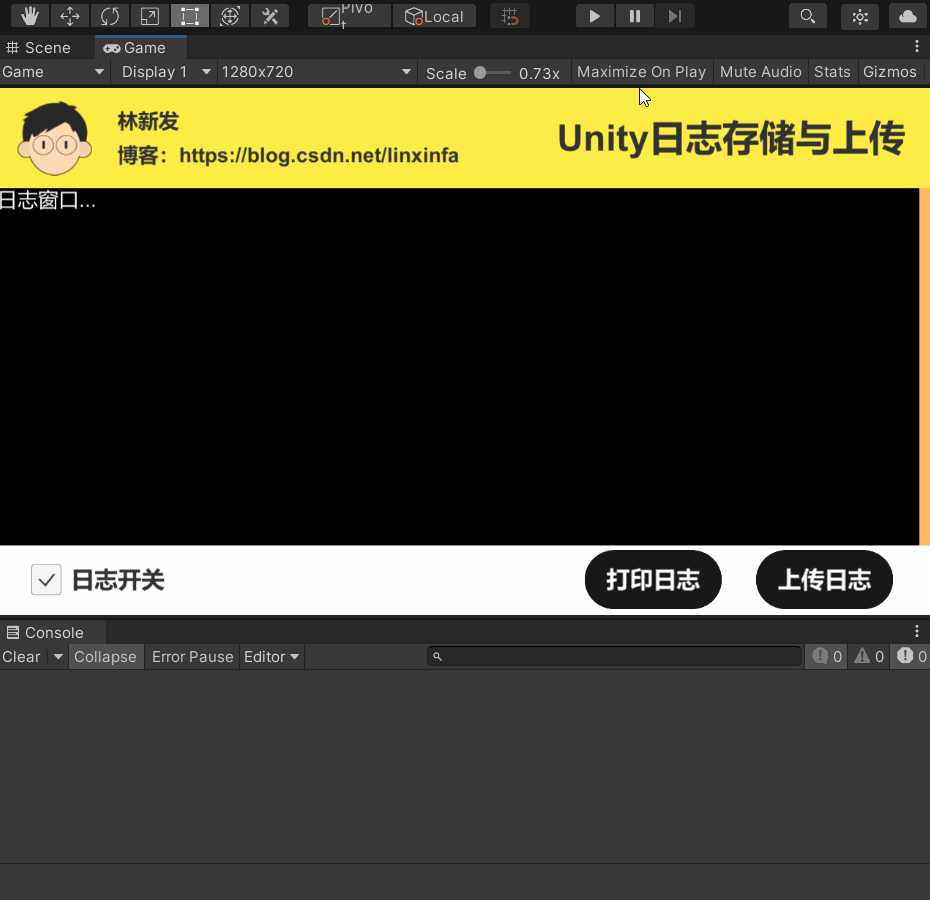This screenshot has width=930, height=900.
Task: Toggle Stats overlay
Action: [832, 72]
